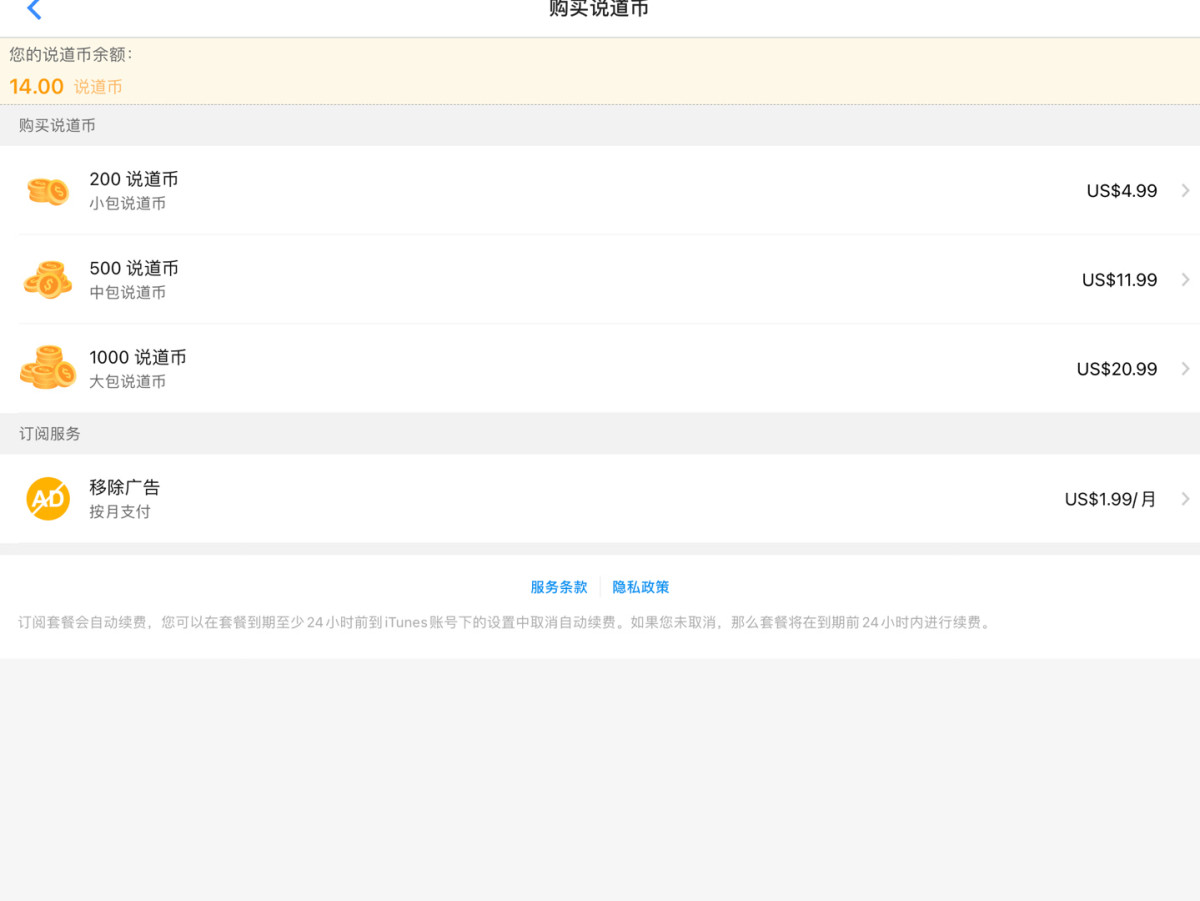Tap the auto-renewal notice paragraph
Screen dimensions: 1200x901
(505, 622)
